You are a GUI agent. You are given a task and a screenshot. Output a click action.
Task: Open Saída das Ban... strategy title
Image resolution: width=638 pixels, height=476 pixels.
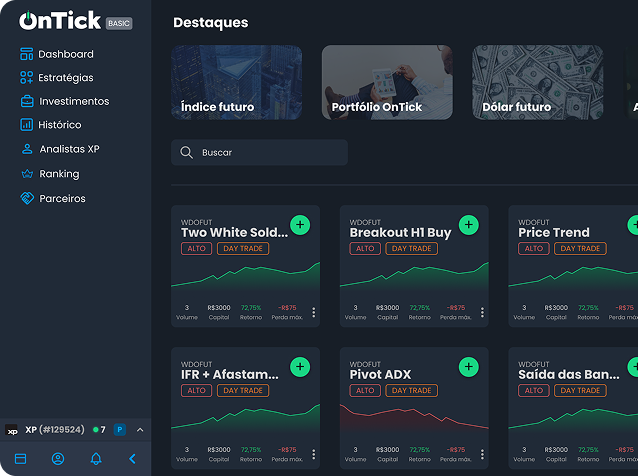tap(569, 374)
